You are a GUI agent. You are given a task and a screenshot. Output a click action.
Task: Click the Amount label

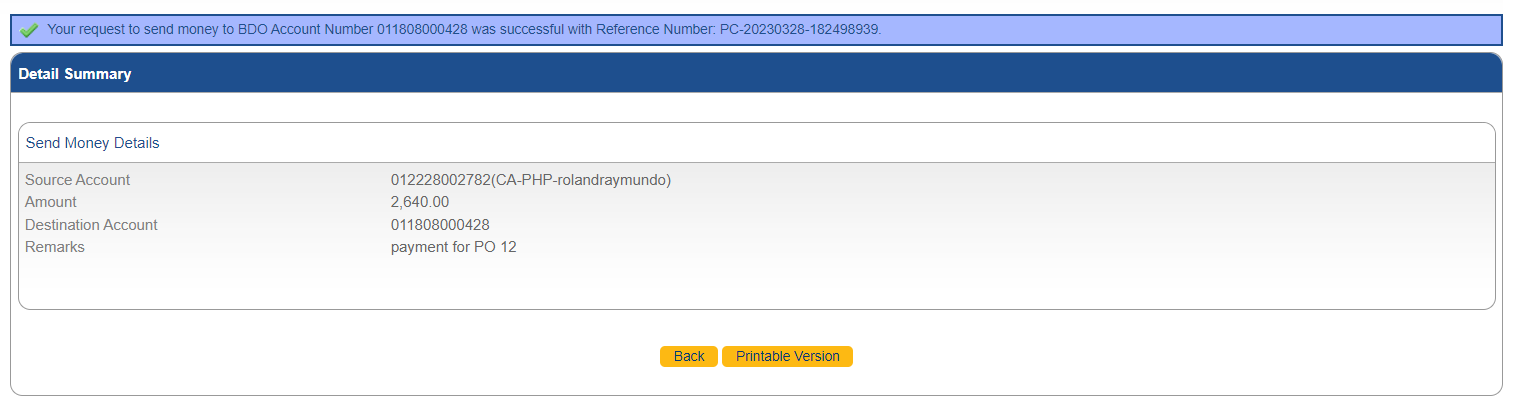[51, 202]
